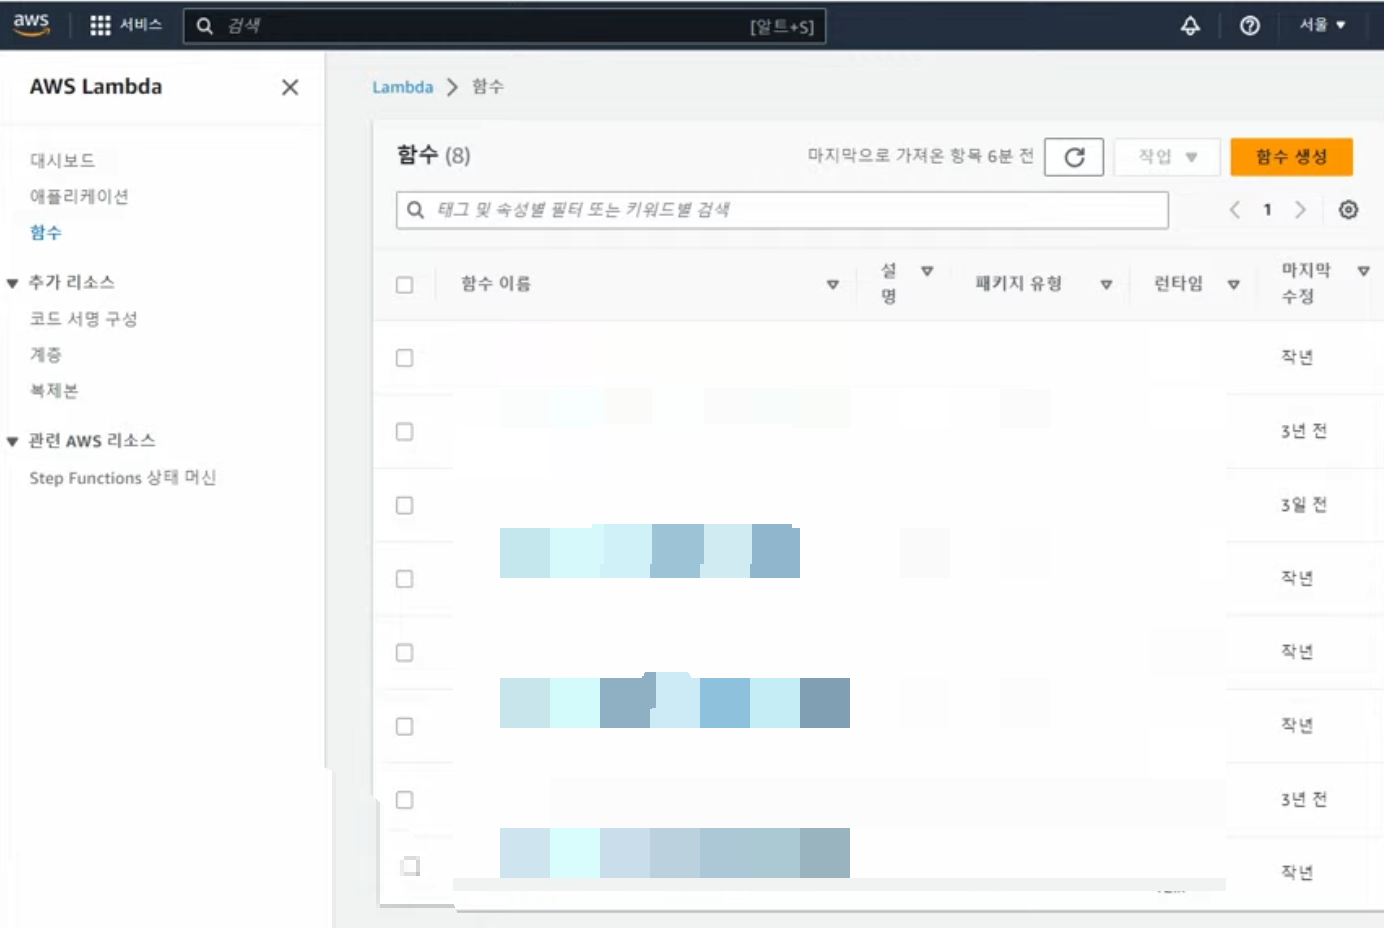
Task: Open table settings gear icon
Action: coord(1348,209)
